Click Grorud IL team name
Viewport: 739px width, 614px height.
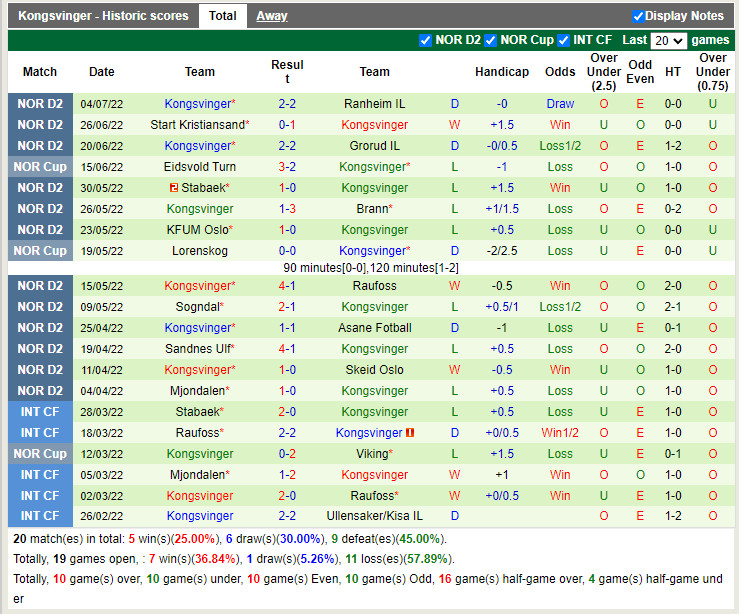point(374,146)
